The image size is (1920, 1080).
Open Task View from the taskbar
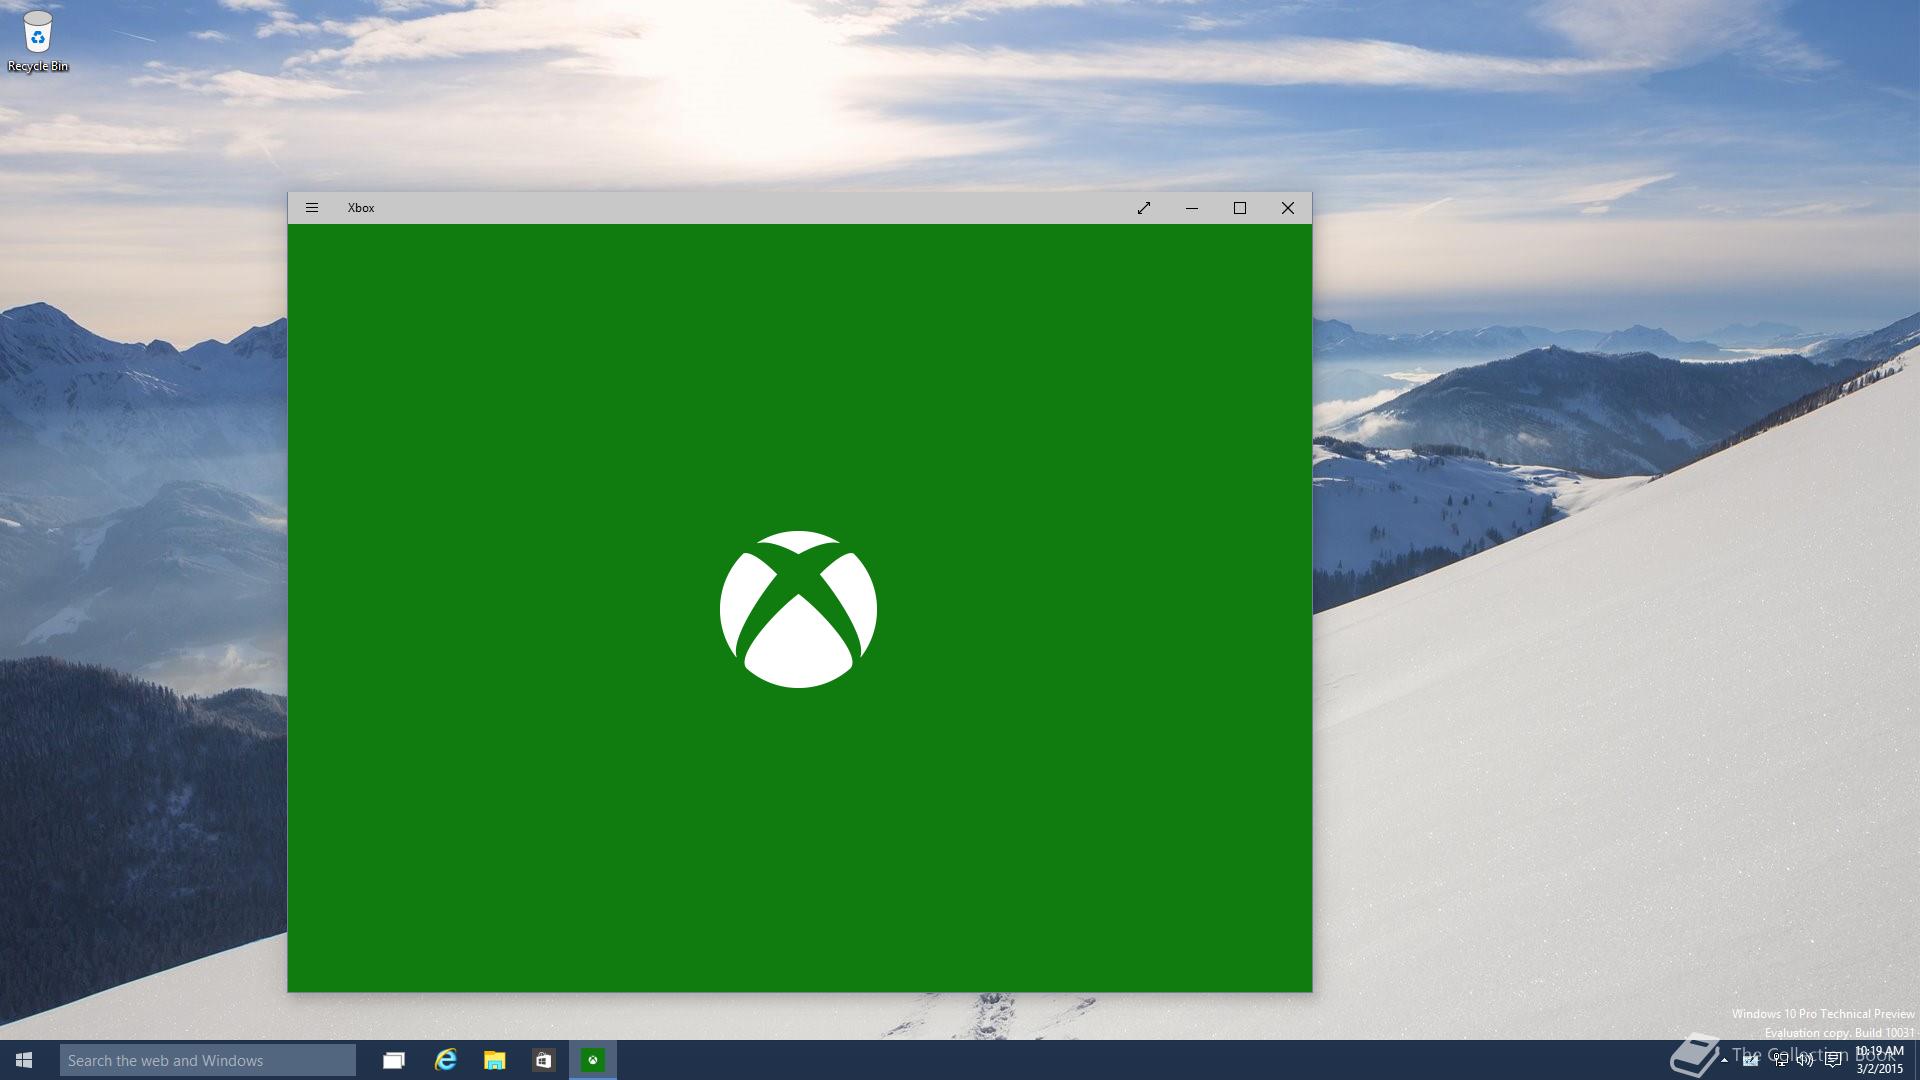(394, 1060)
